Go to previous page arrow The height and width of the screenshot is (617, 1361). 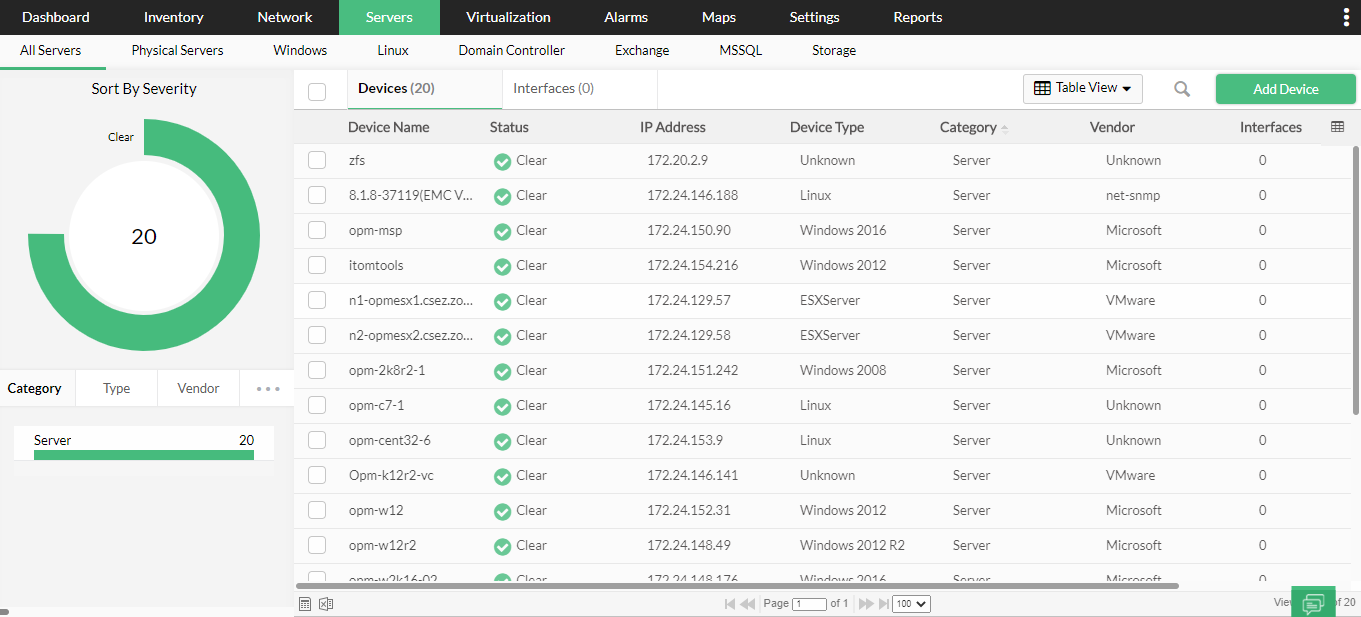pos(747,604)
